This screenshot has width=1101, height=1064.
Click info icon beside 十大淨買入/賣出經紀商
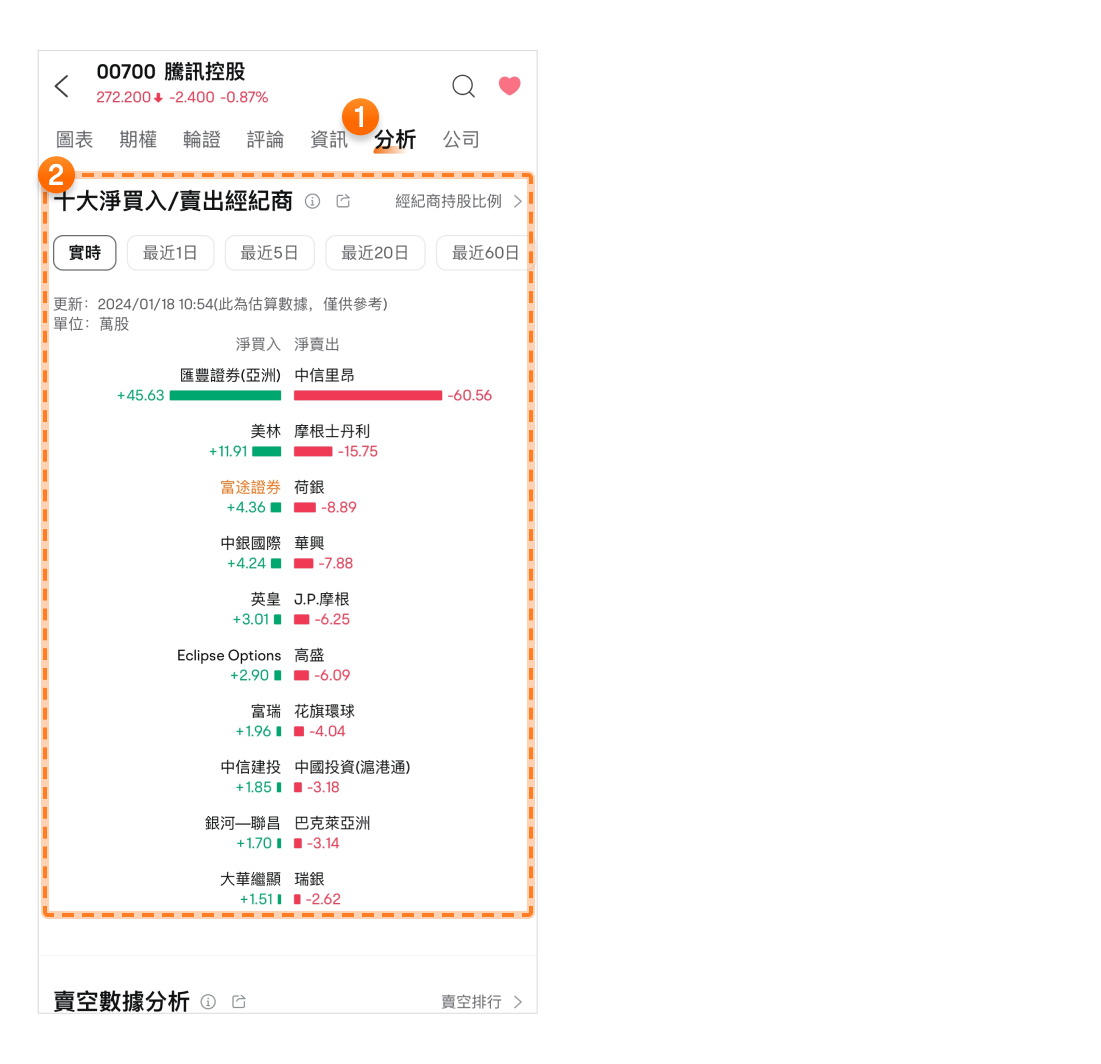click(312, 202)
